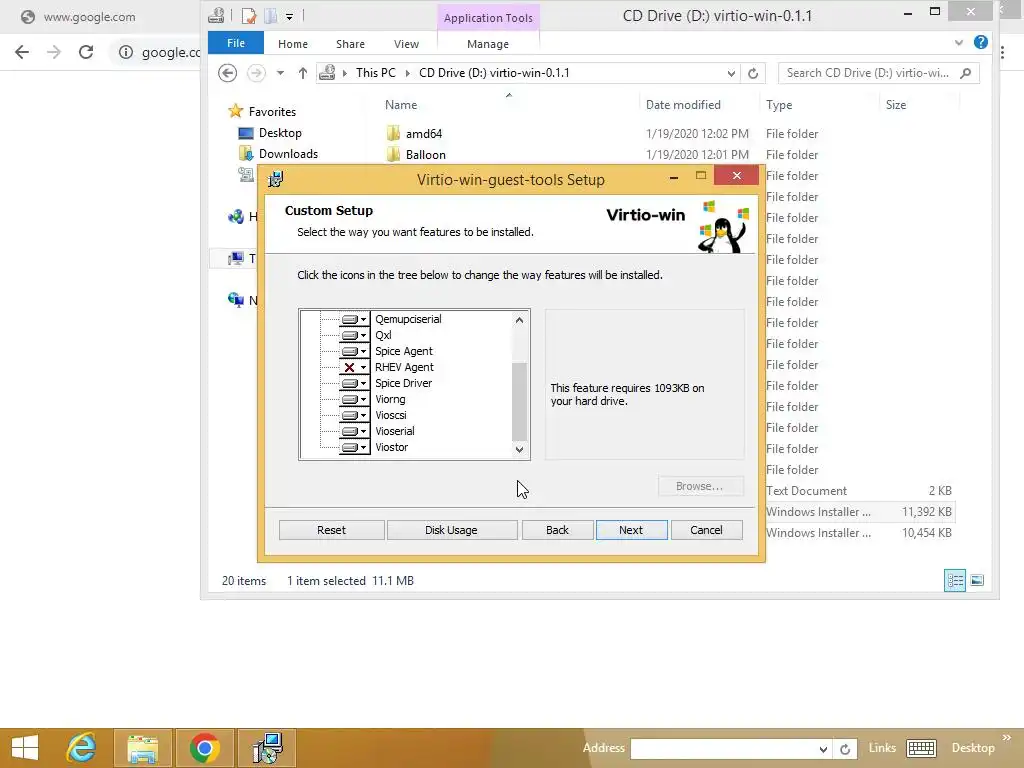Click the Favorites star heading
The width and height of the screenshot is (1024, 768).
(262, 112)
